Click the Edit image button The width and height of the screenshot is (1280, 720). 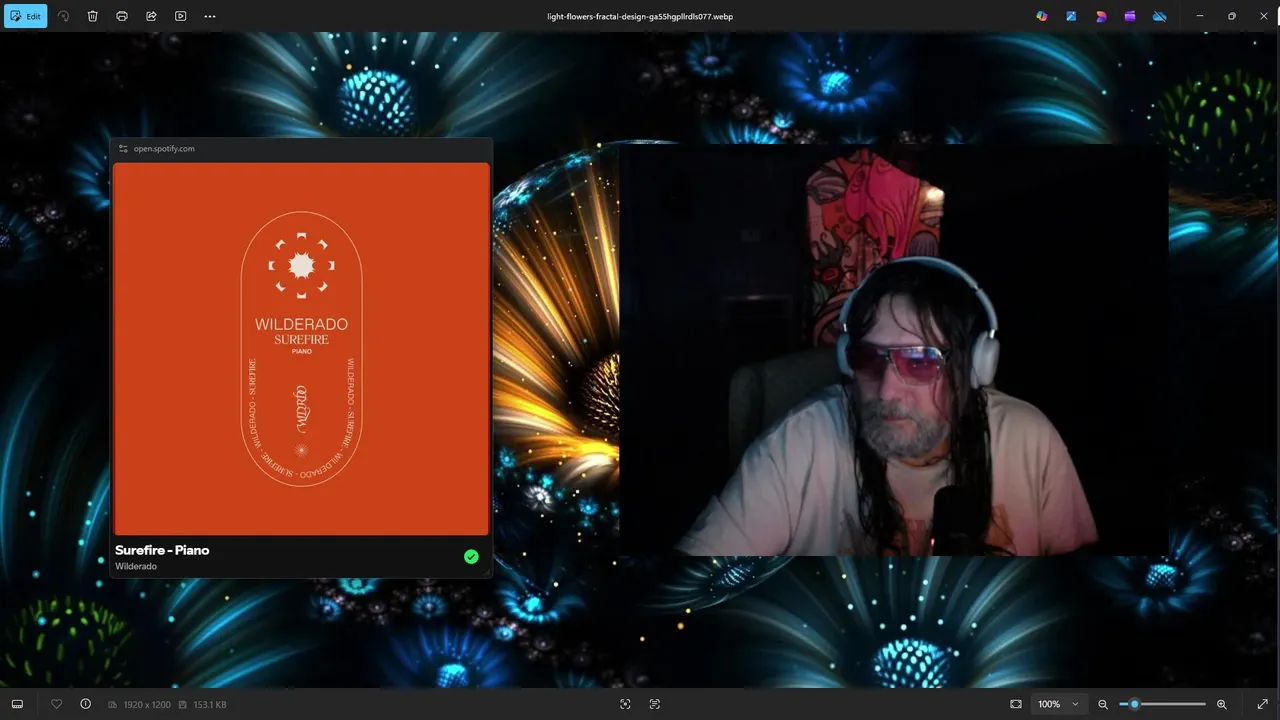pos(25,16)
